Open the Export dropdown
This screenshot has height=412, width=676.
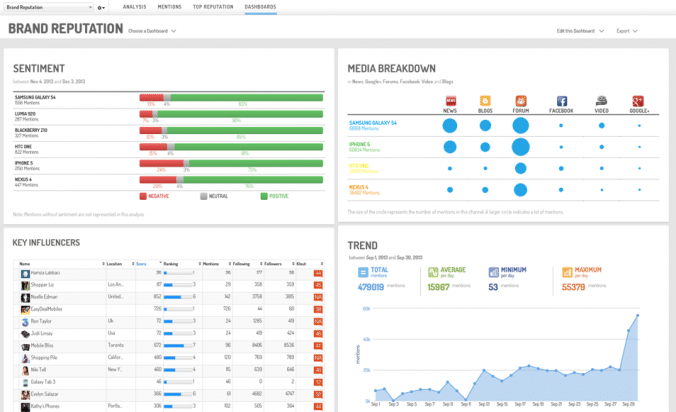coord(627,31)
